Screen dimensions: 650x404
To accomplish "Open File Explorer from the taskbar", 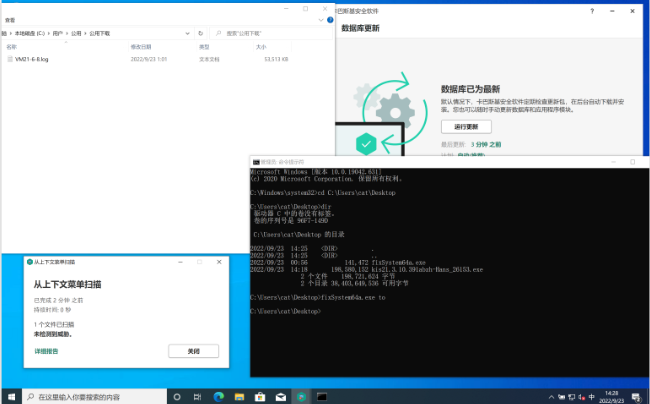I will point(239,397).
